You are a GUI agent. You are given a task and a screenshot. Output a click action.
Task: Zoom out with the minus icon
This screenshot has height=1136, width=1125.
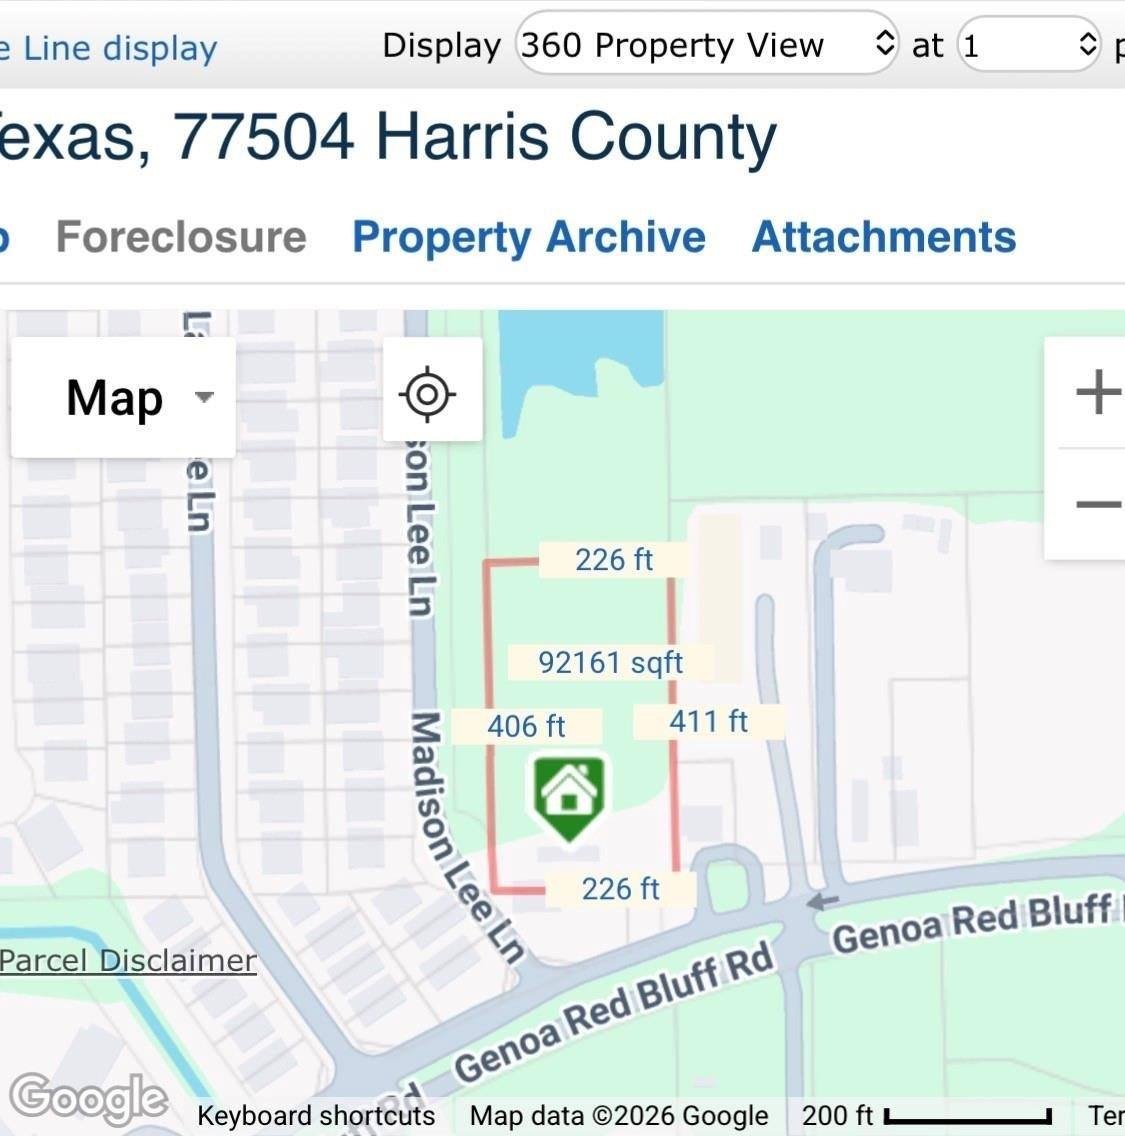(1097, 504)
